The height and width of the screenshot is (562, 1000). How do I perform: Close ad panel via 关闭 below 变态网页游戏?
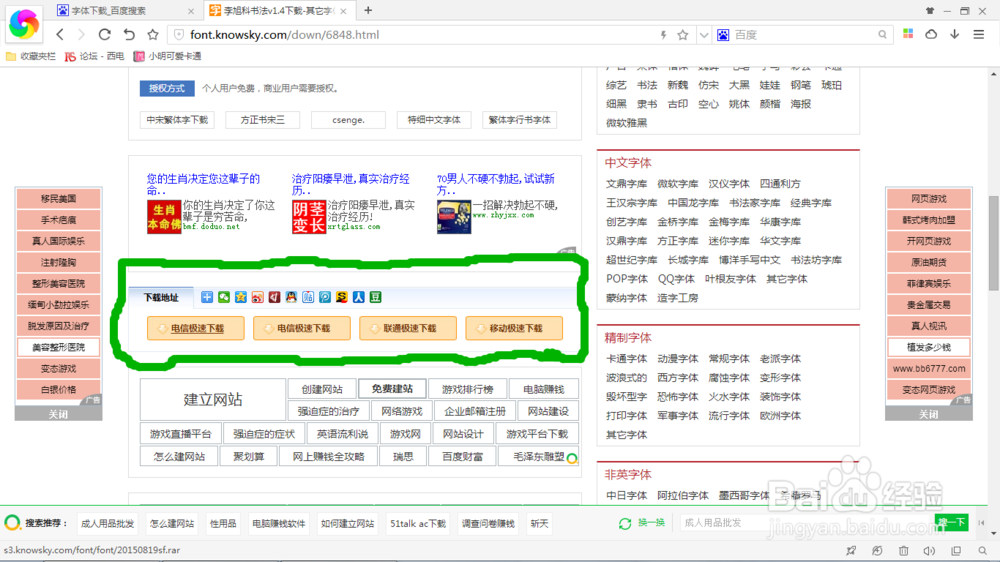929,414
